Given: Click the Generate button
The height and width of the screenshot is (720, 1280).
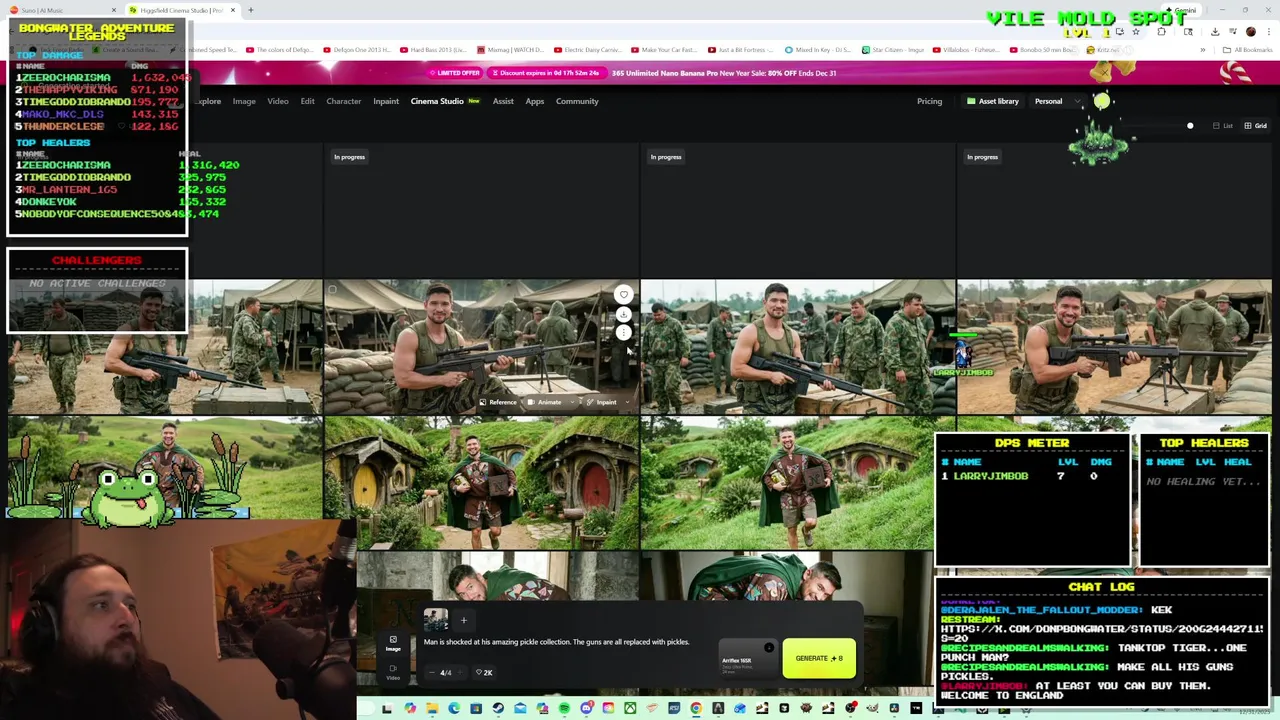Looking at the screenshot, I should click(x=819, y=658).
